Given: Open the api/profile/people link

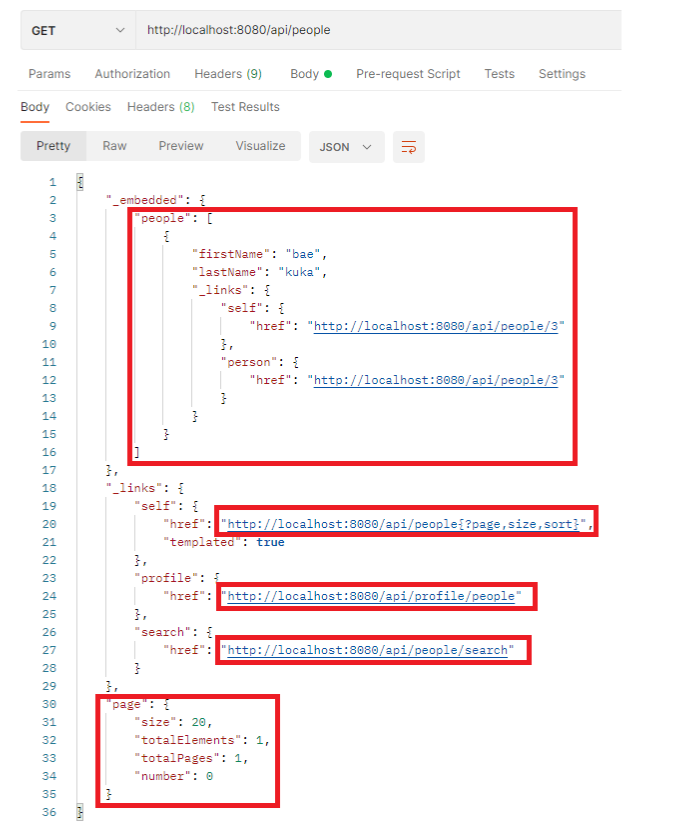Looking at the screenshot, I should pyautogui.click(x=371, y=596).
